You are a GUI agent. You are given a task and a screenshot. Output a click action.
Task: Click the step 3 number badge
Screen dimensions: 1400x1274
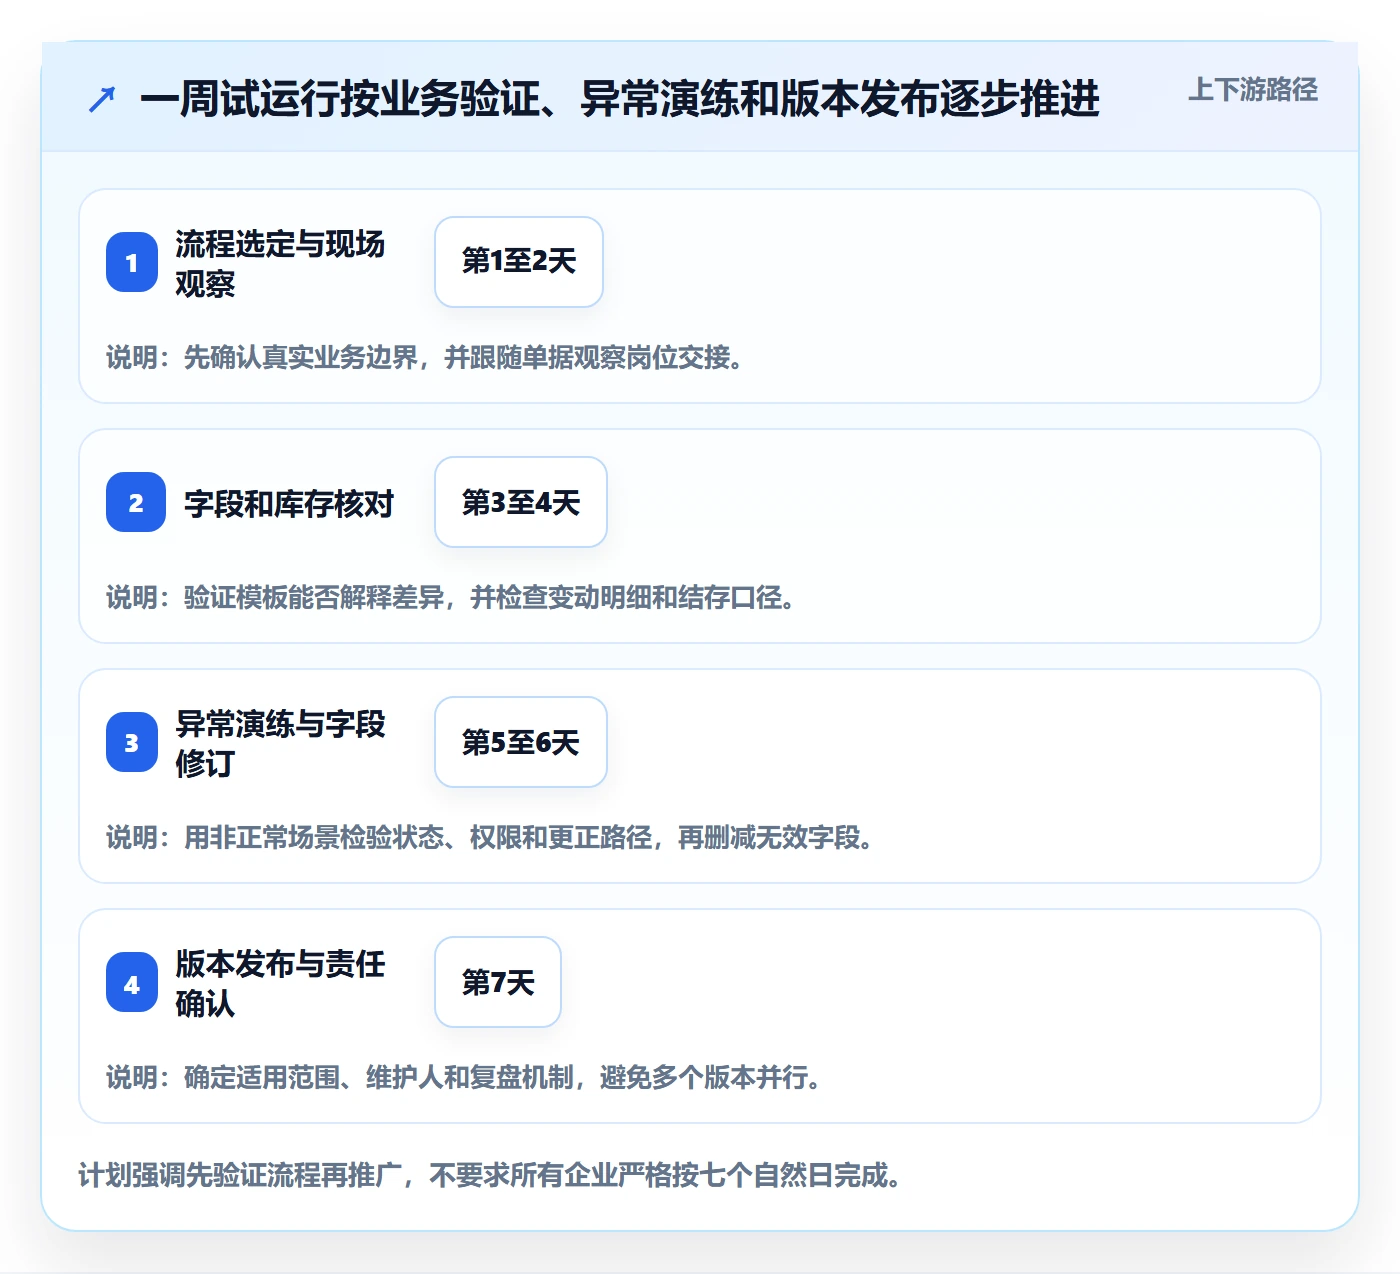(132, 742)
